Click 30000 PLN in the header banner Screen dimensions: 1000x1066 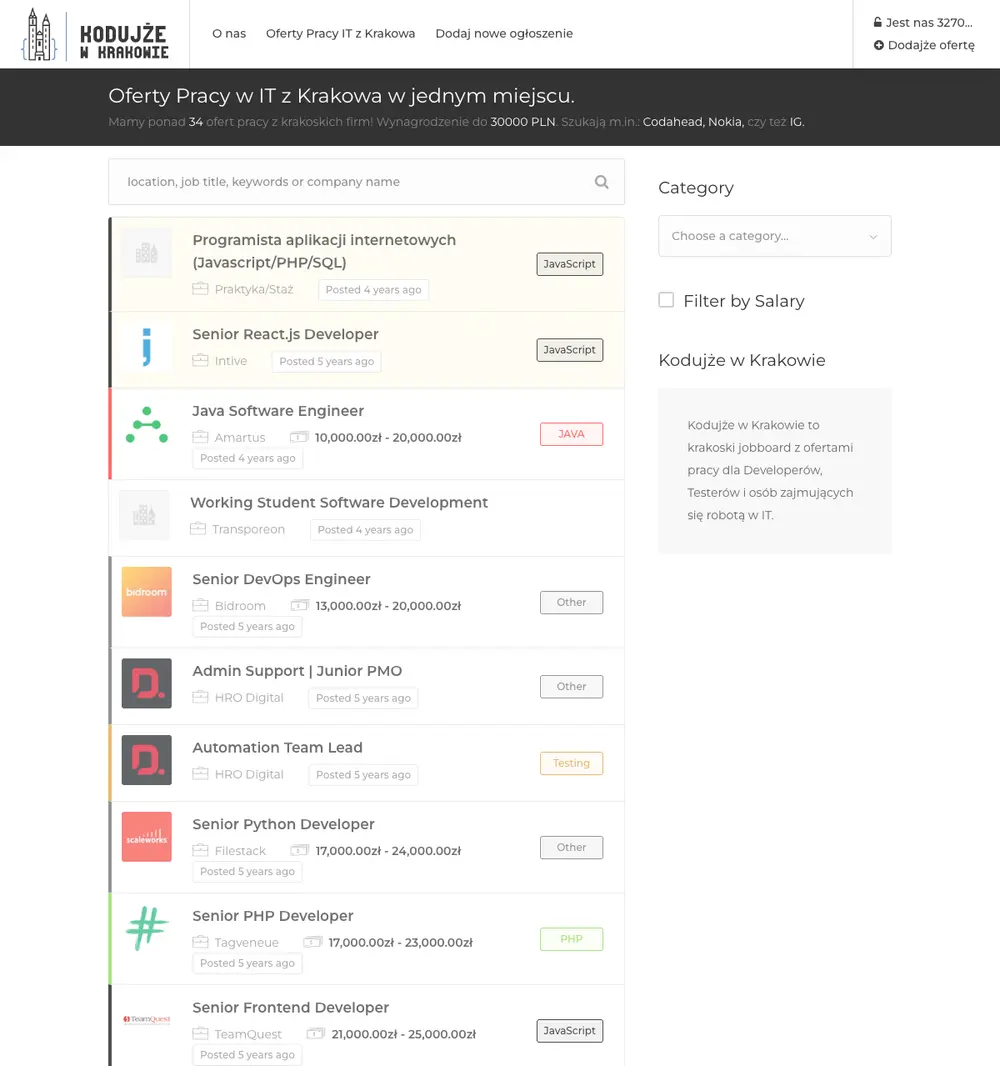coord(522,122)
